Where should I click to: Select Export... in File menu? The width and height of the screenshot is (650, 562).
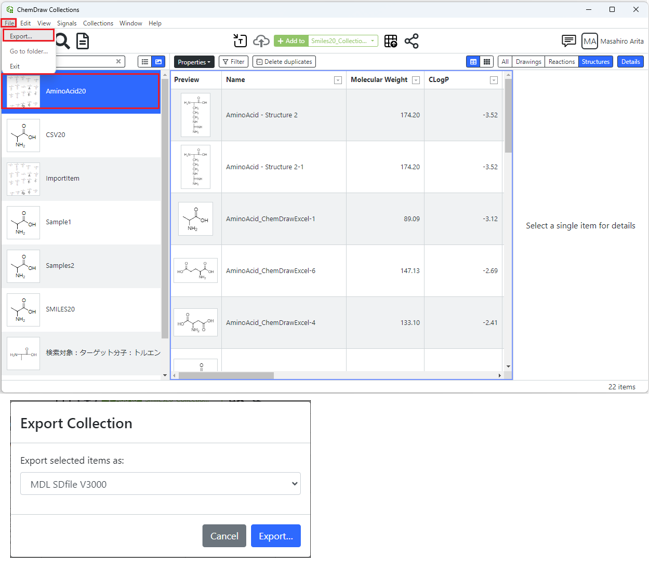[x=21, y=36]
